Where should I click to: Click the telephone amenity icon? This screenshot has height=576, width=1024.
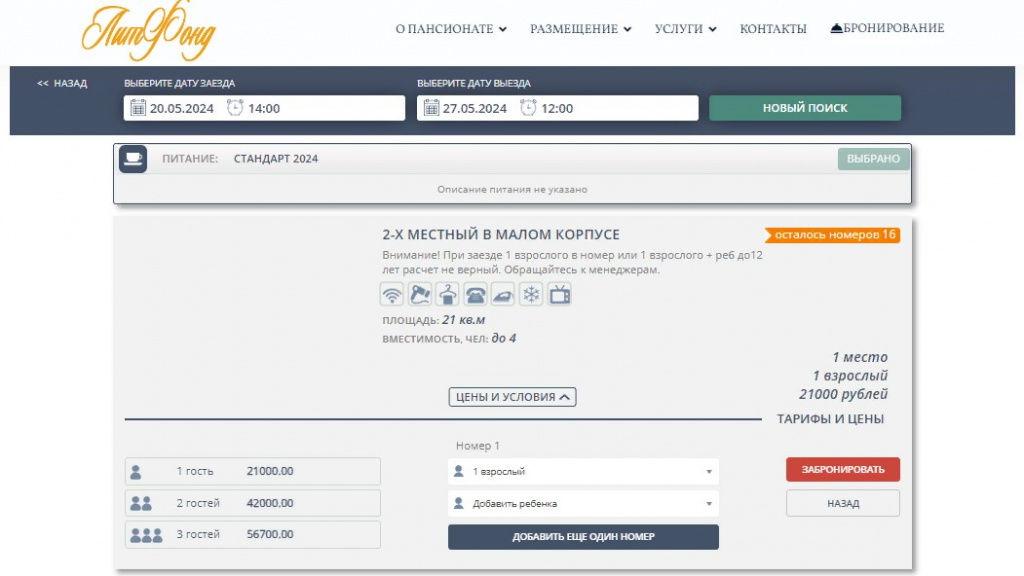pyautogui.click(x=476, y=294)
